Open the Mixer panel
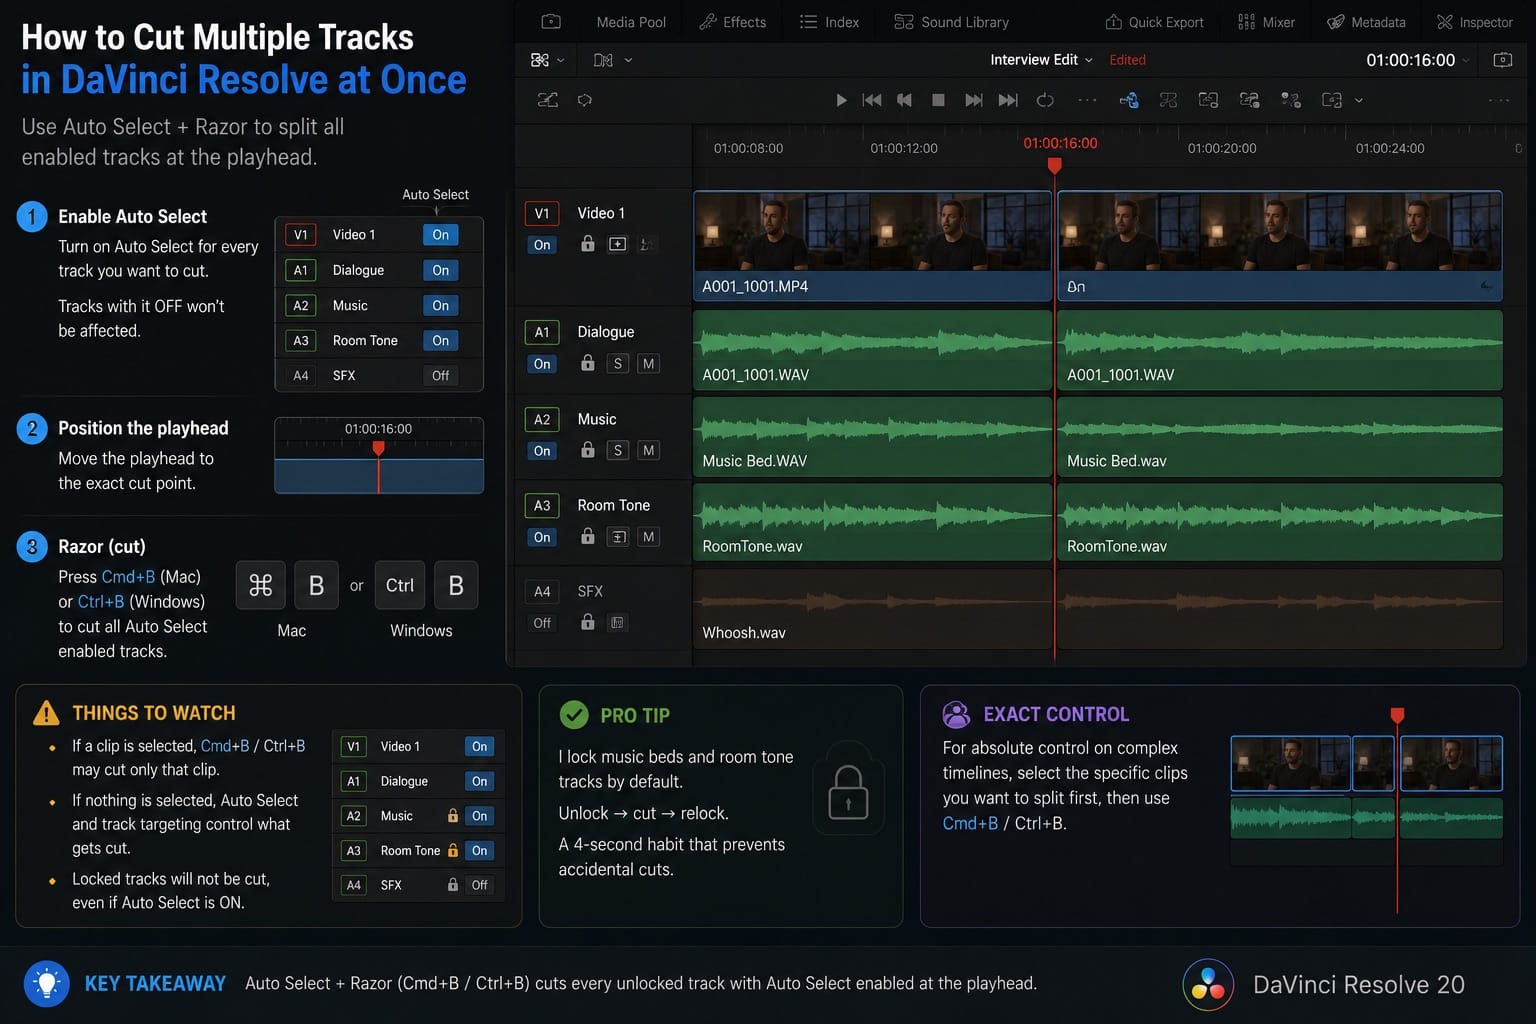The width and height of the screenshot is (1536, 1024). click(1266, 22)
